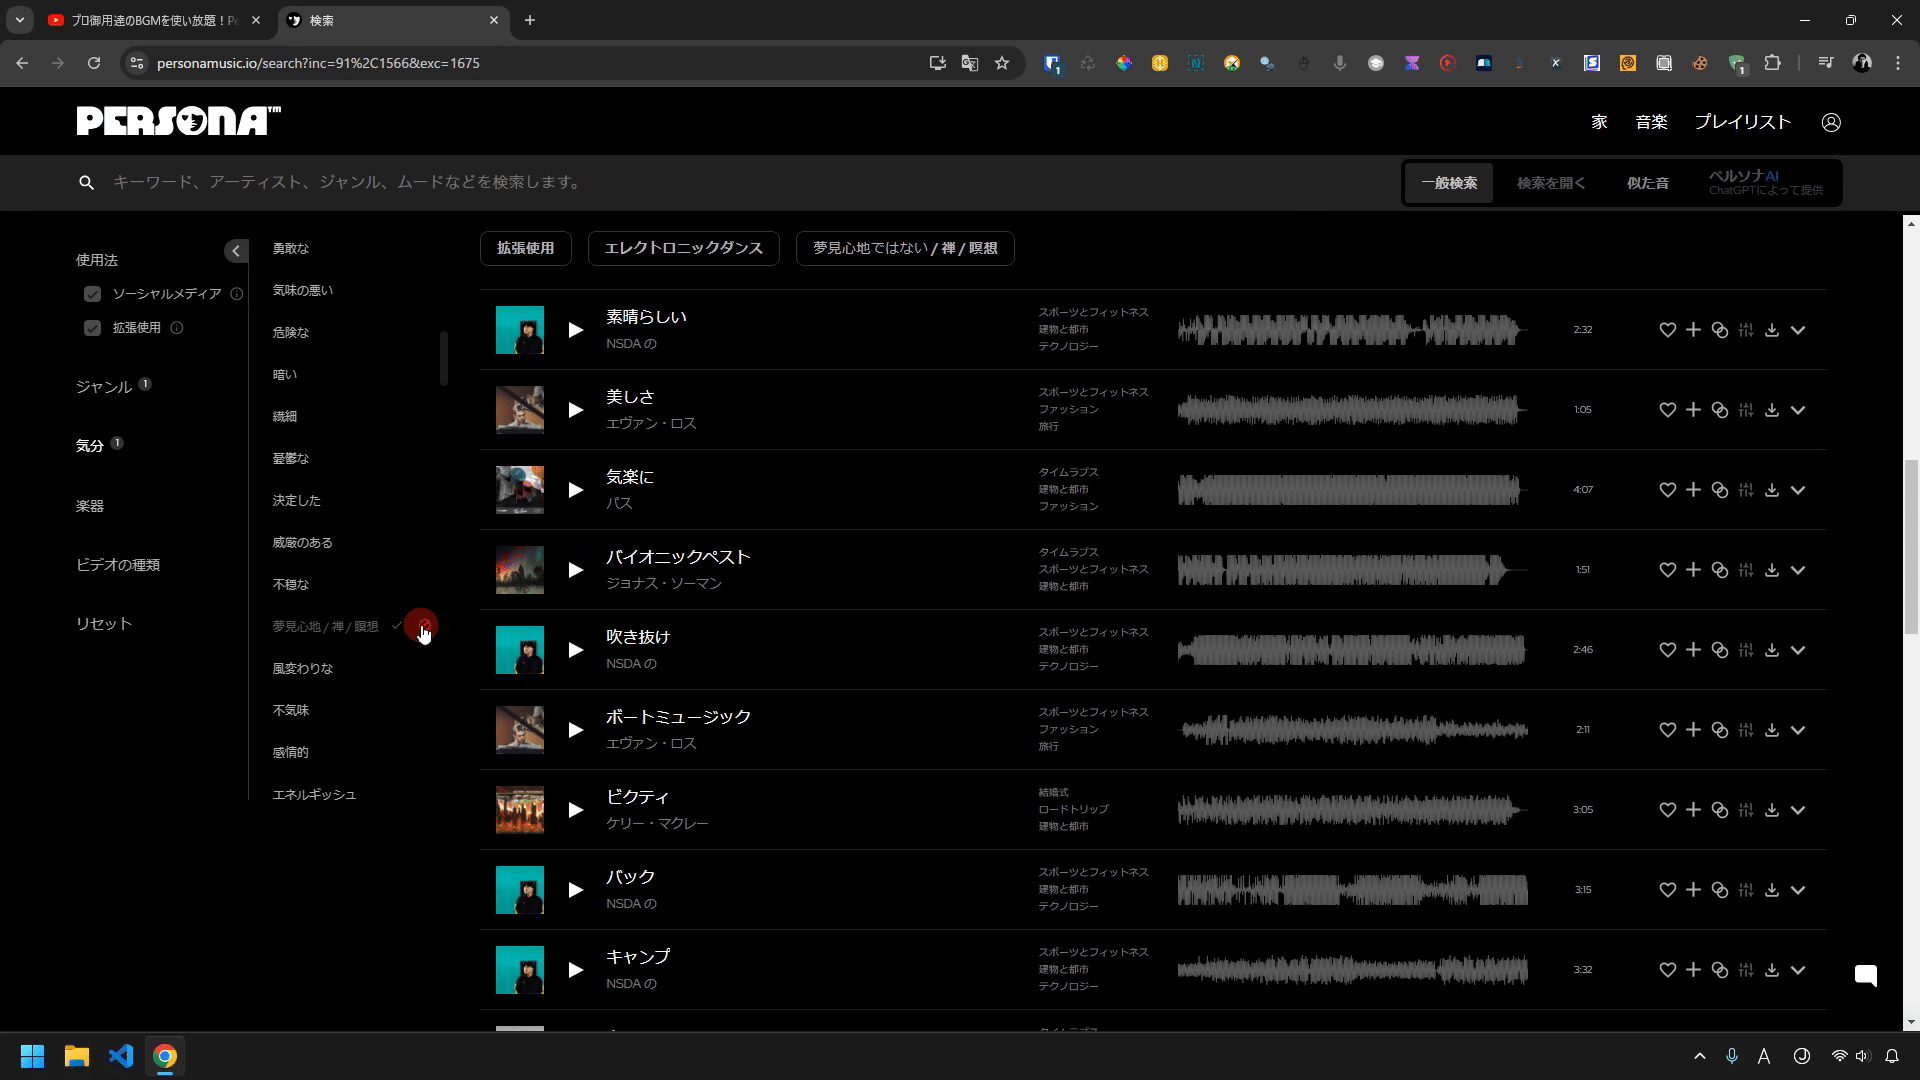Screen dimensions: 1920x1080
Task: Expand the ジャンル filter category
Action: click(x=104, y=387)
